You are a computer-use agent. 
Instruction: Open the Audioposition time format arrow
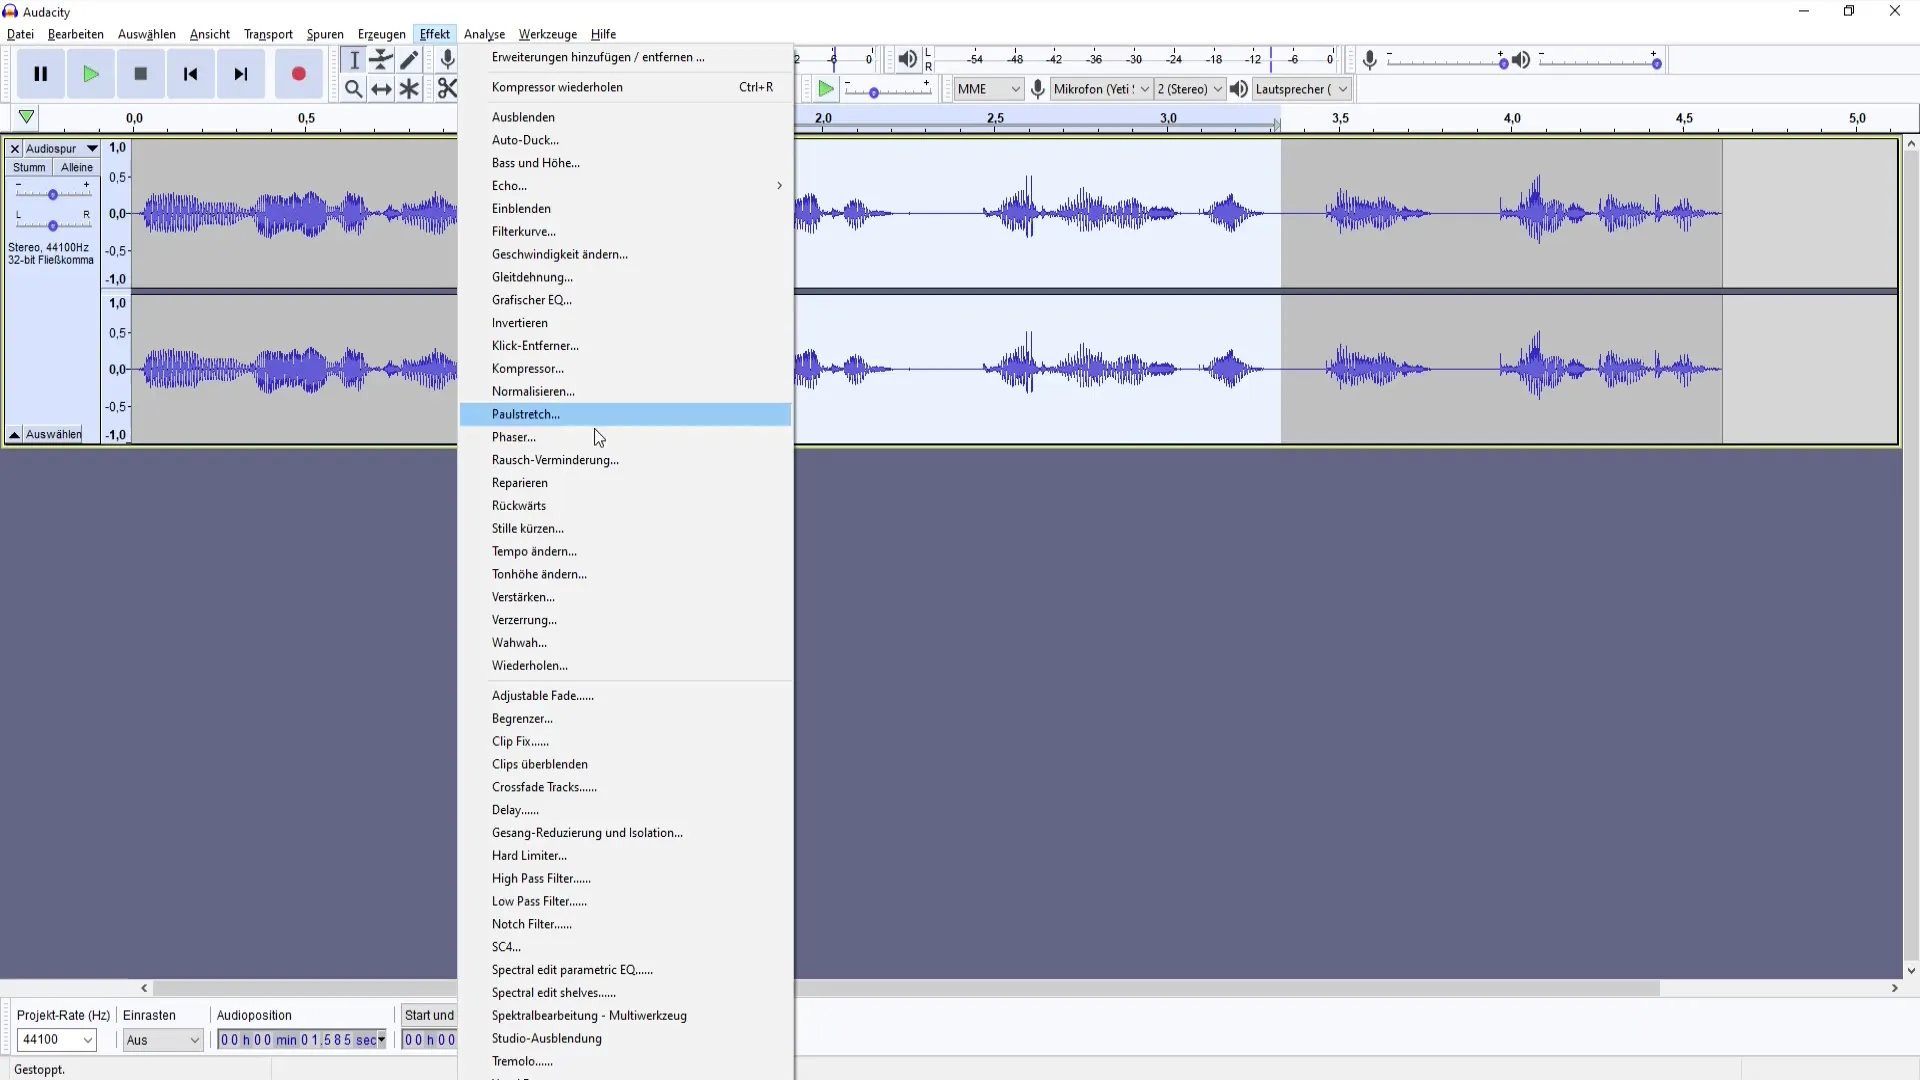point(381,1040)
